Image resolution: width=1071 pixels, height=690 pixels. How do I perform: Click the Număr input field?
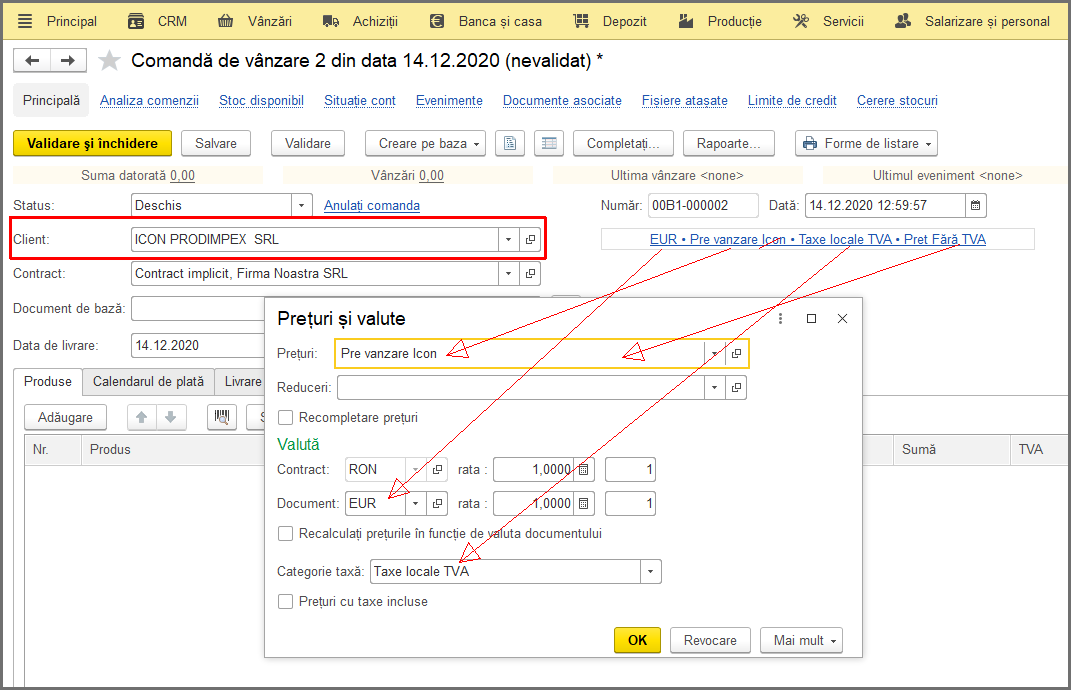703,206
